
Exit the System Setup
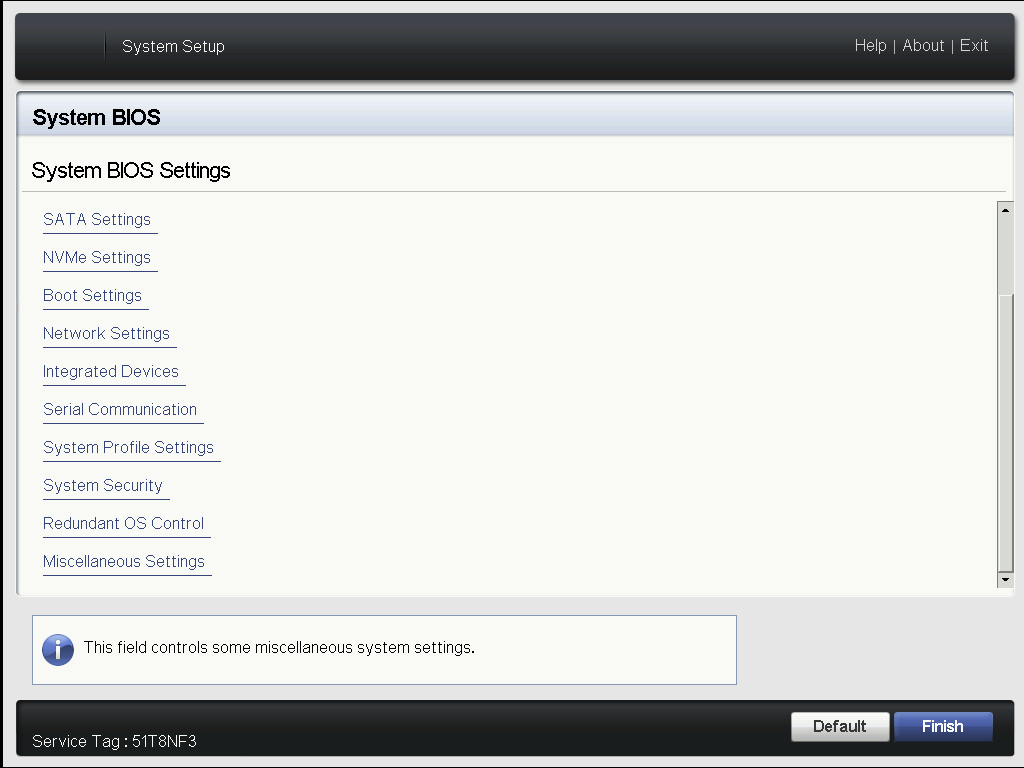click(974, 46)
